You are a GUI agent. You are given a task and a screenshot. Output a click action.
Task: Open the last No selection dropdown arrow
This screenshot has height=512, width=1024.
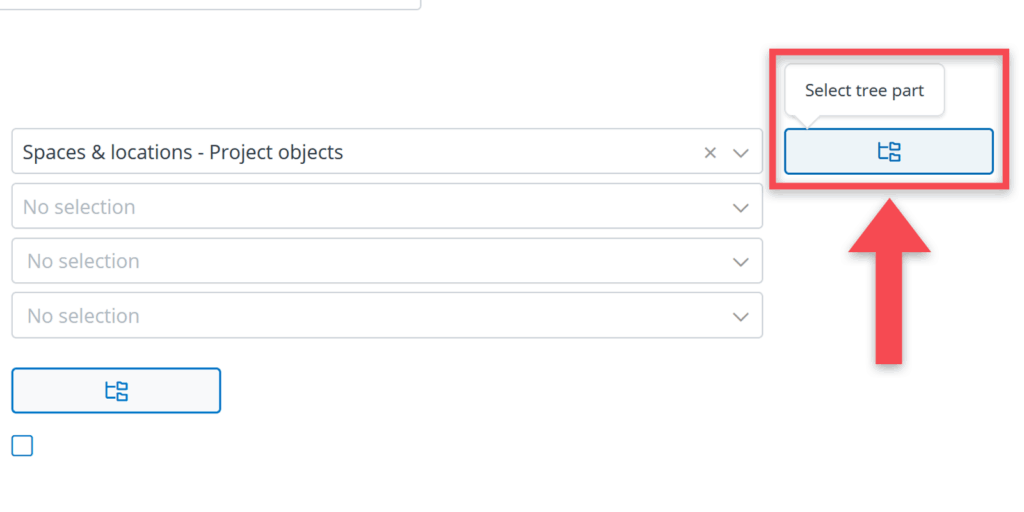pos(741,316)
